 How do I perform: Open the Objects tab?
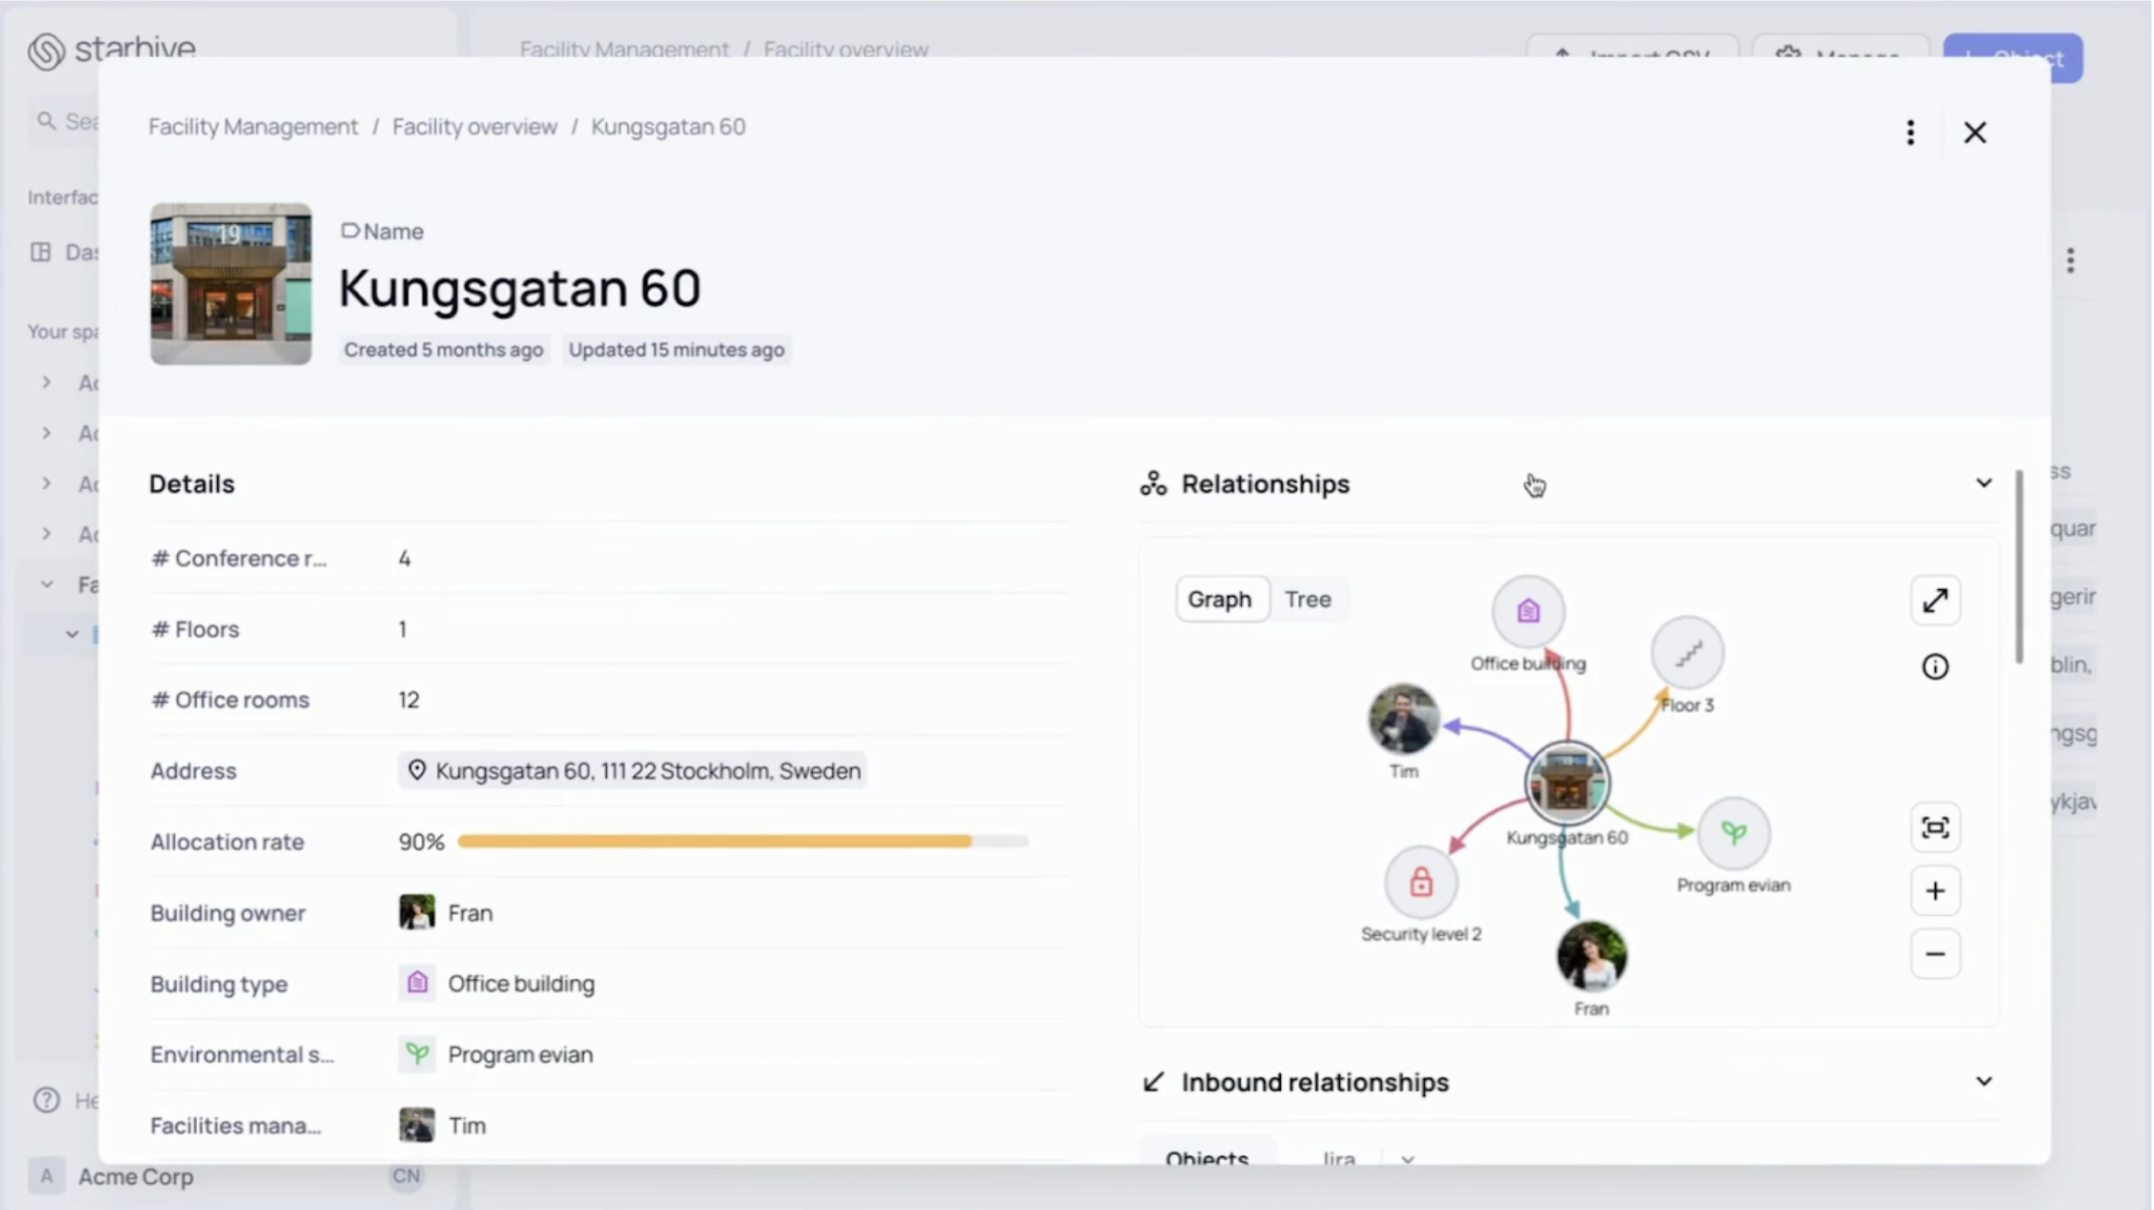pyautogui.click(x=1206, y=1157)
